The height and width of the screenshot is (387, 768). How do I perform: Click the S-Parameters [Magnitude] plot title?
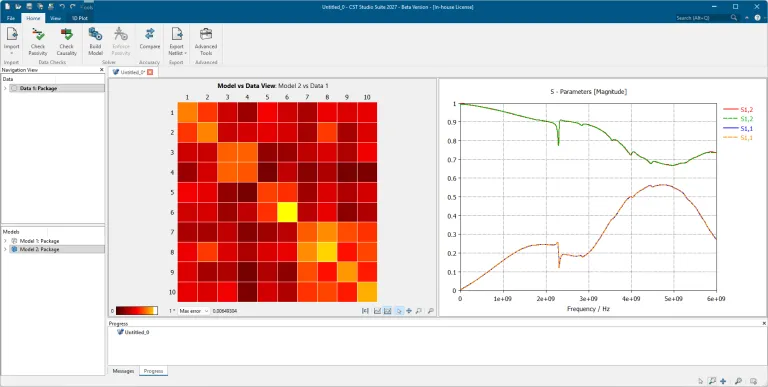click(588, 92)
